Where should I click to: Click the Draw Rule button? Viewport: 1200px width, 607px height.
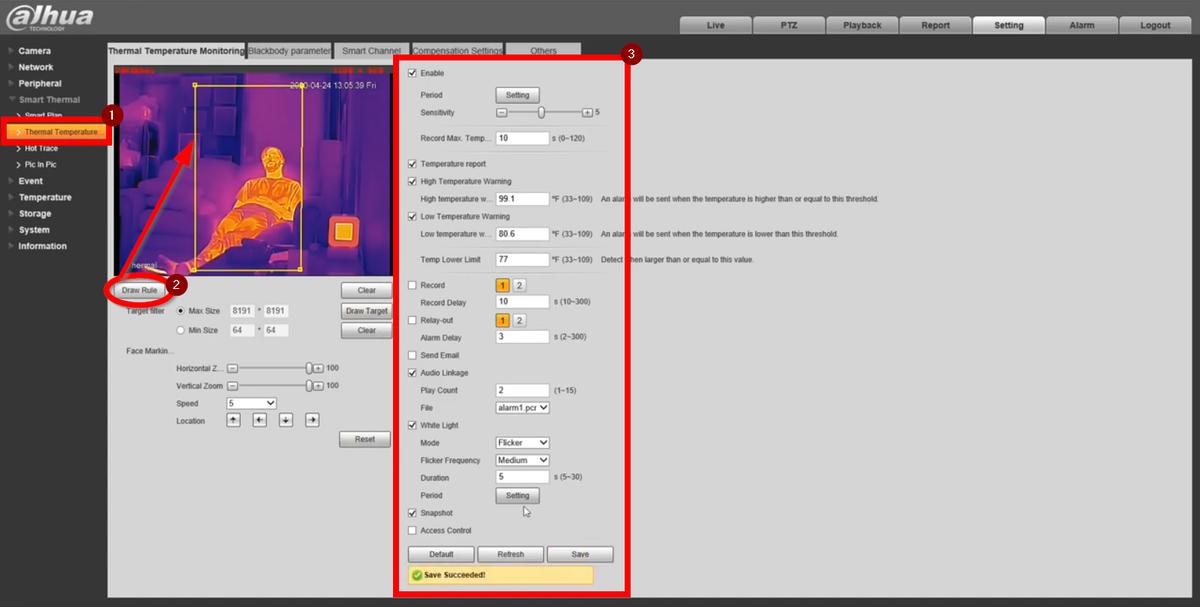[139, 290]
